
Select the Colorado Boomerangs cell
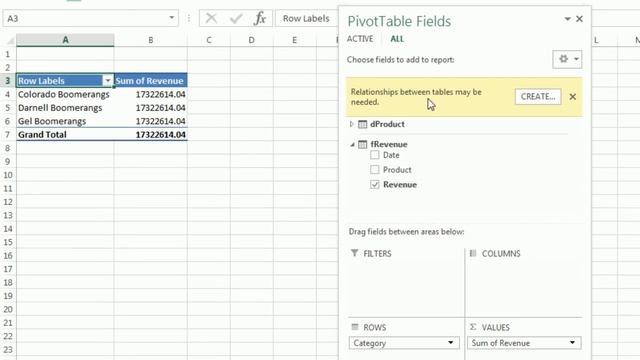(x=65, y=94)
